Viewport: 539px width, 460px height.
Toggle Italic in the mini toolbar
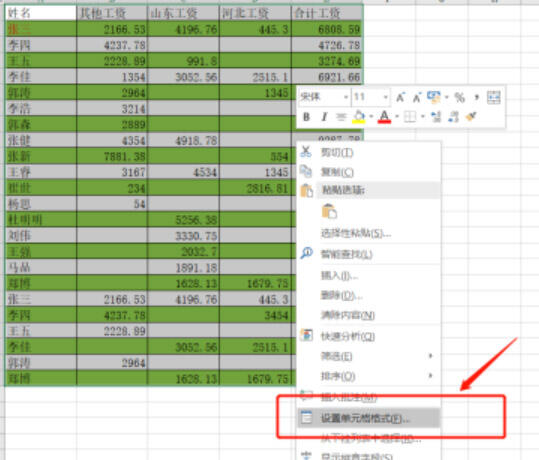pyautogui.click(x=324, y=117)
